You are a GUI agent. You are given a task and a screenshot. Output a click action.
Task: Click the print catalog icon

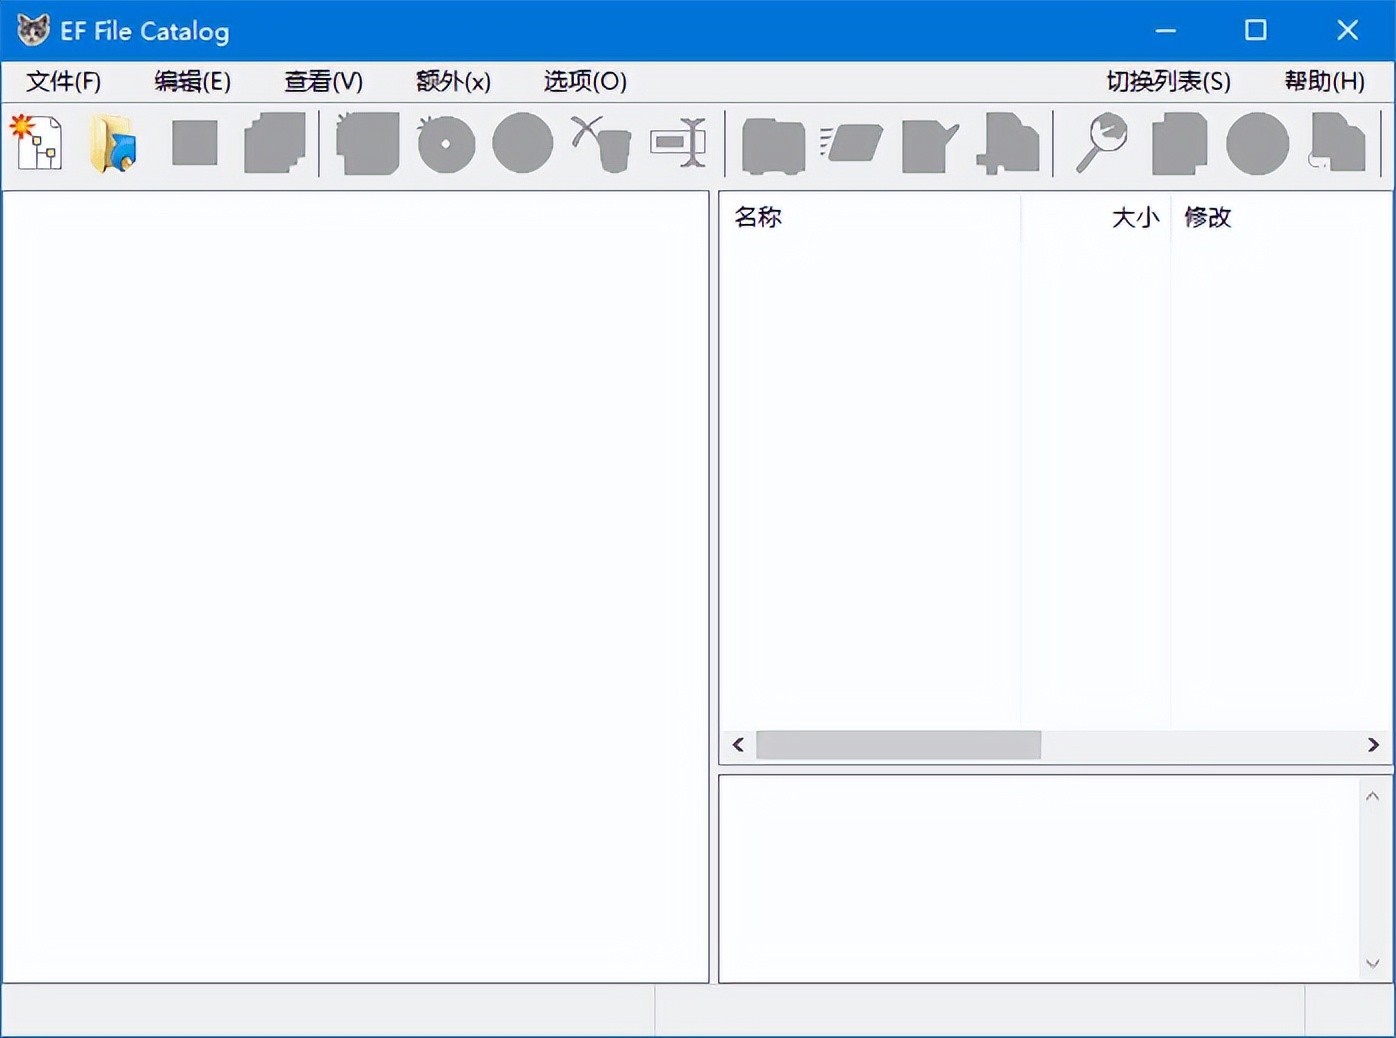pyautogui.click(x=771, y=144)
